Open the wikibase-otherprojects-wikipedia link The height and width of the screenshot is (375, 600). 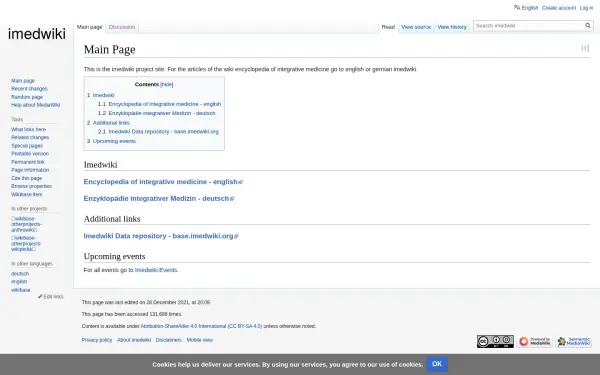point(26,243)
